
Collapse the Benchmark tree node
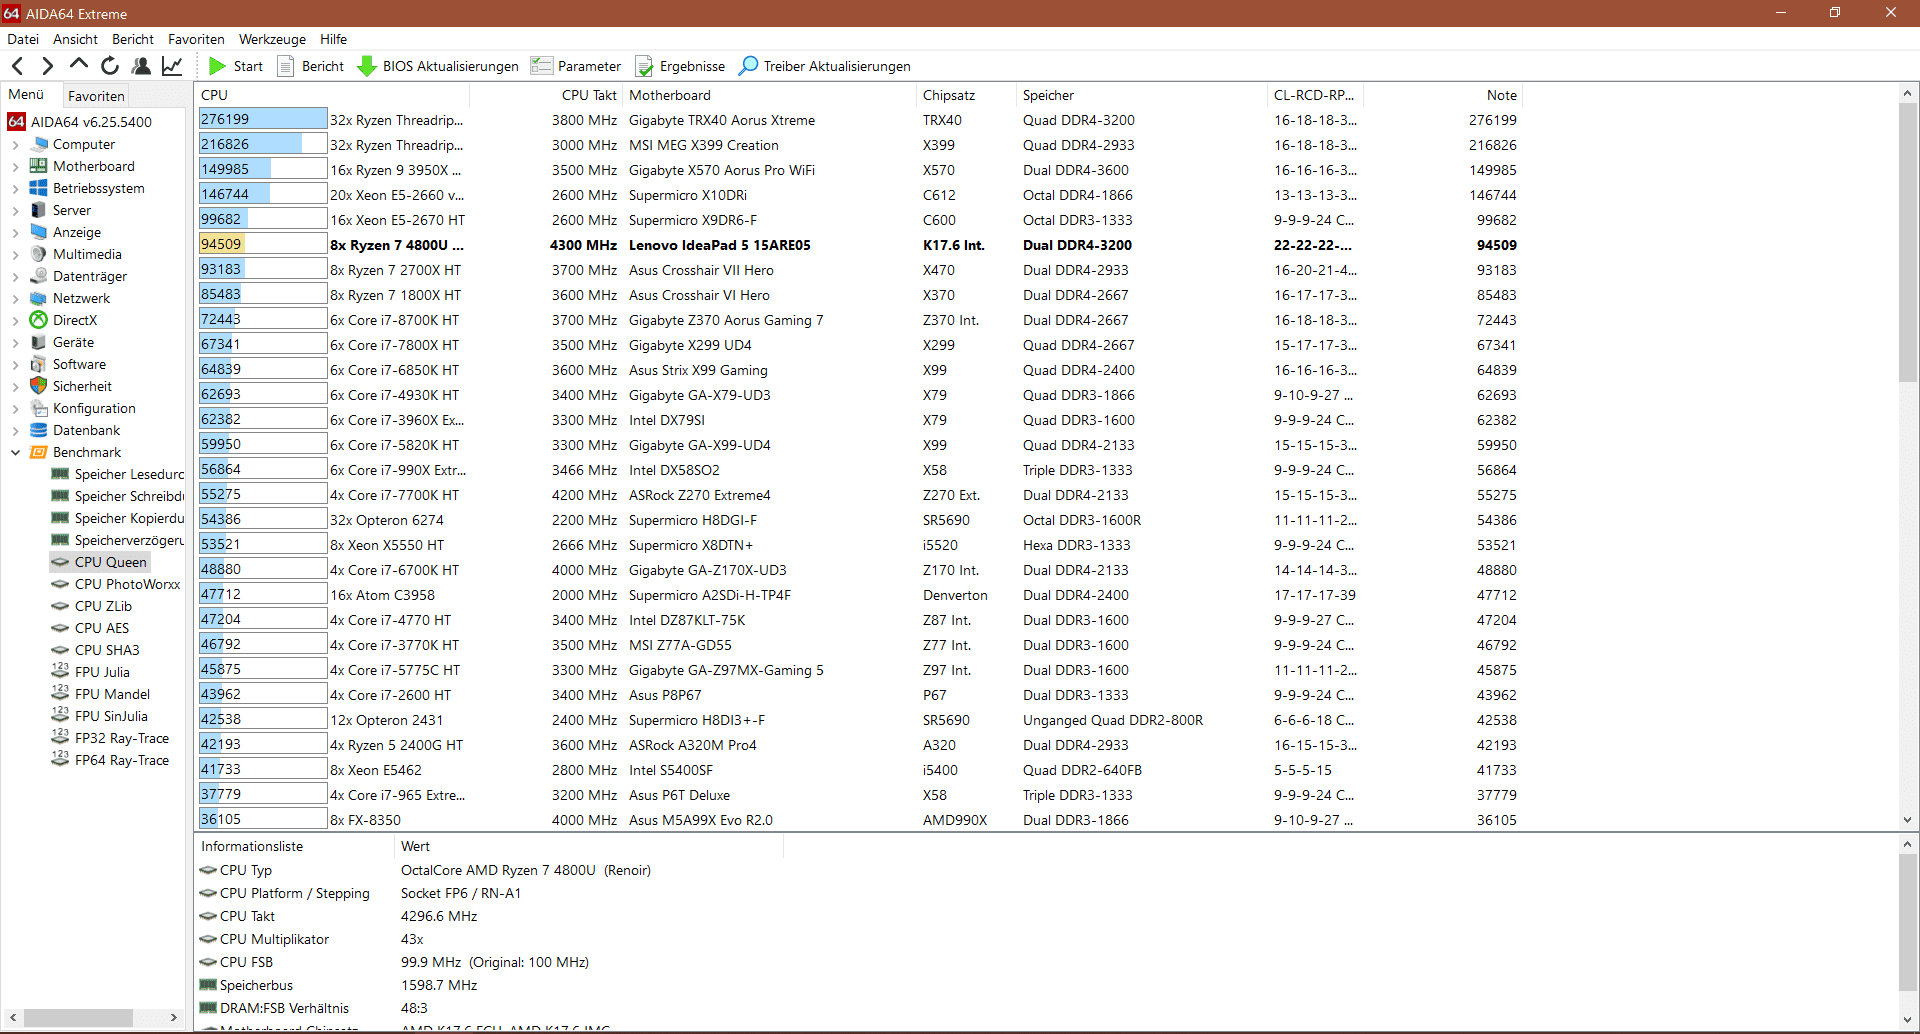[15, 452]
